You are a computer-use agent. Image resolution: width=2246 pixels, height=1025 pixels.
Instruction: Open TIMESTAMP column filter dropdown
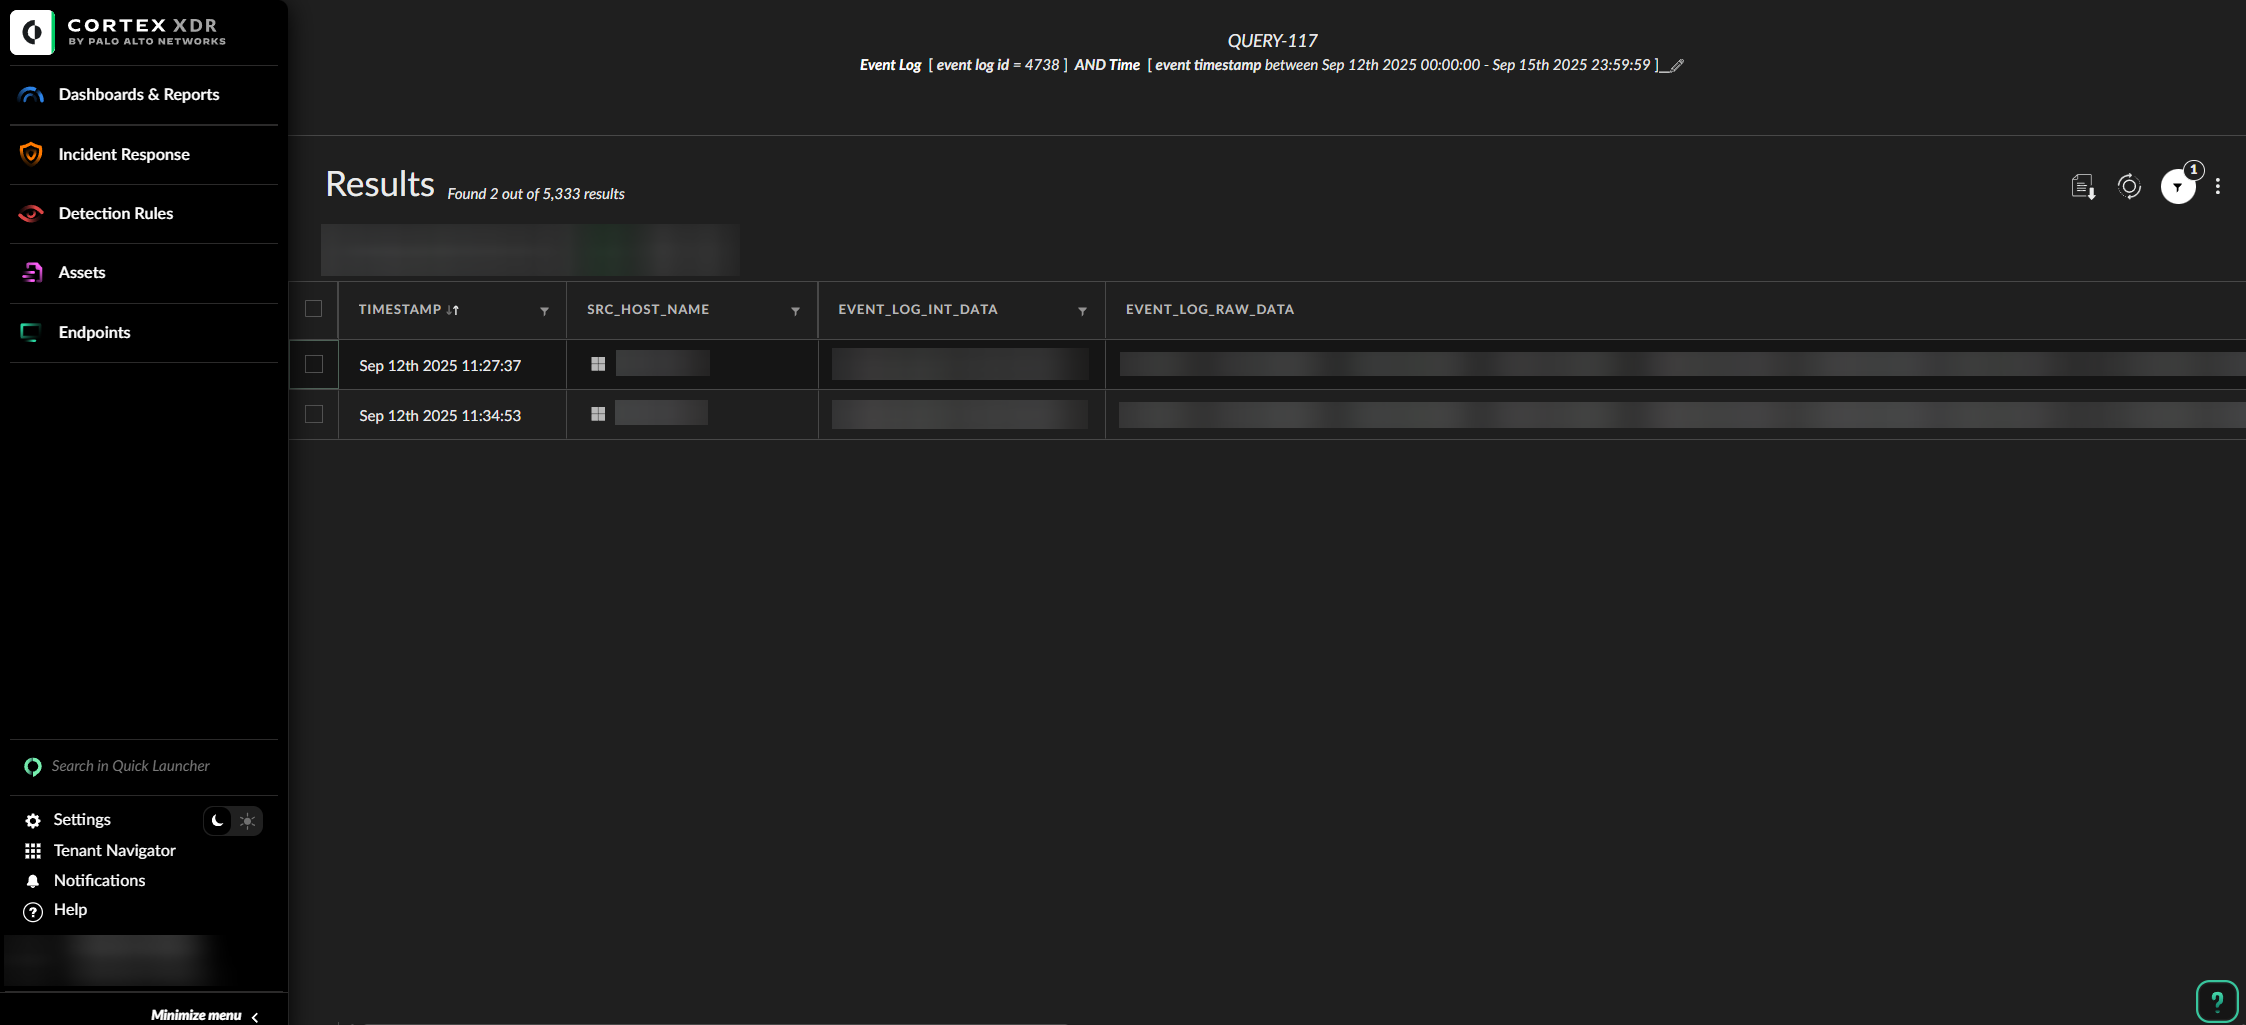click(545, 311)
